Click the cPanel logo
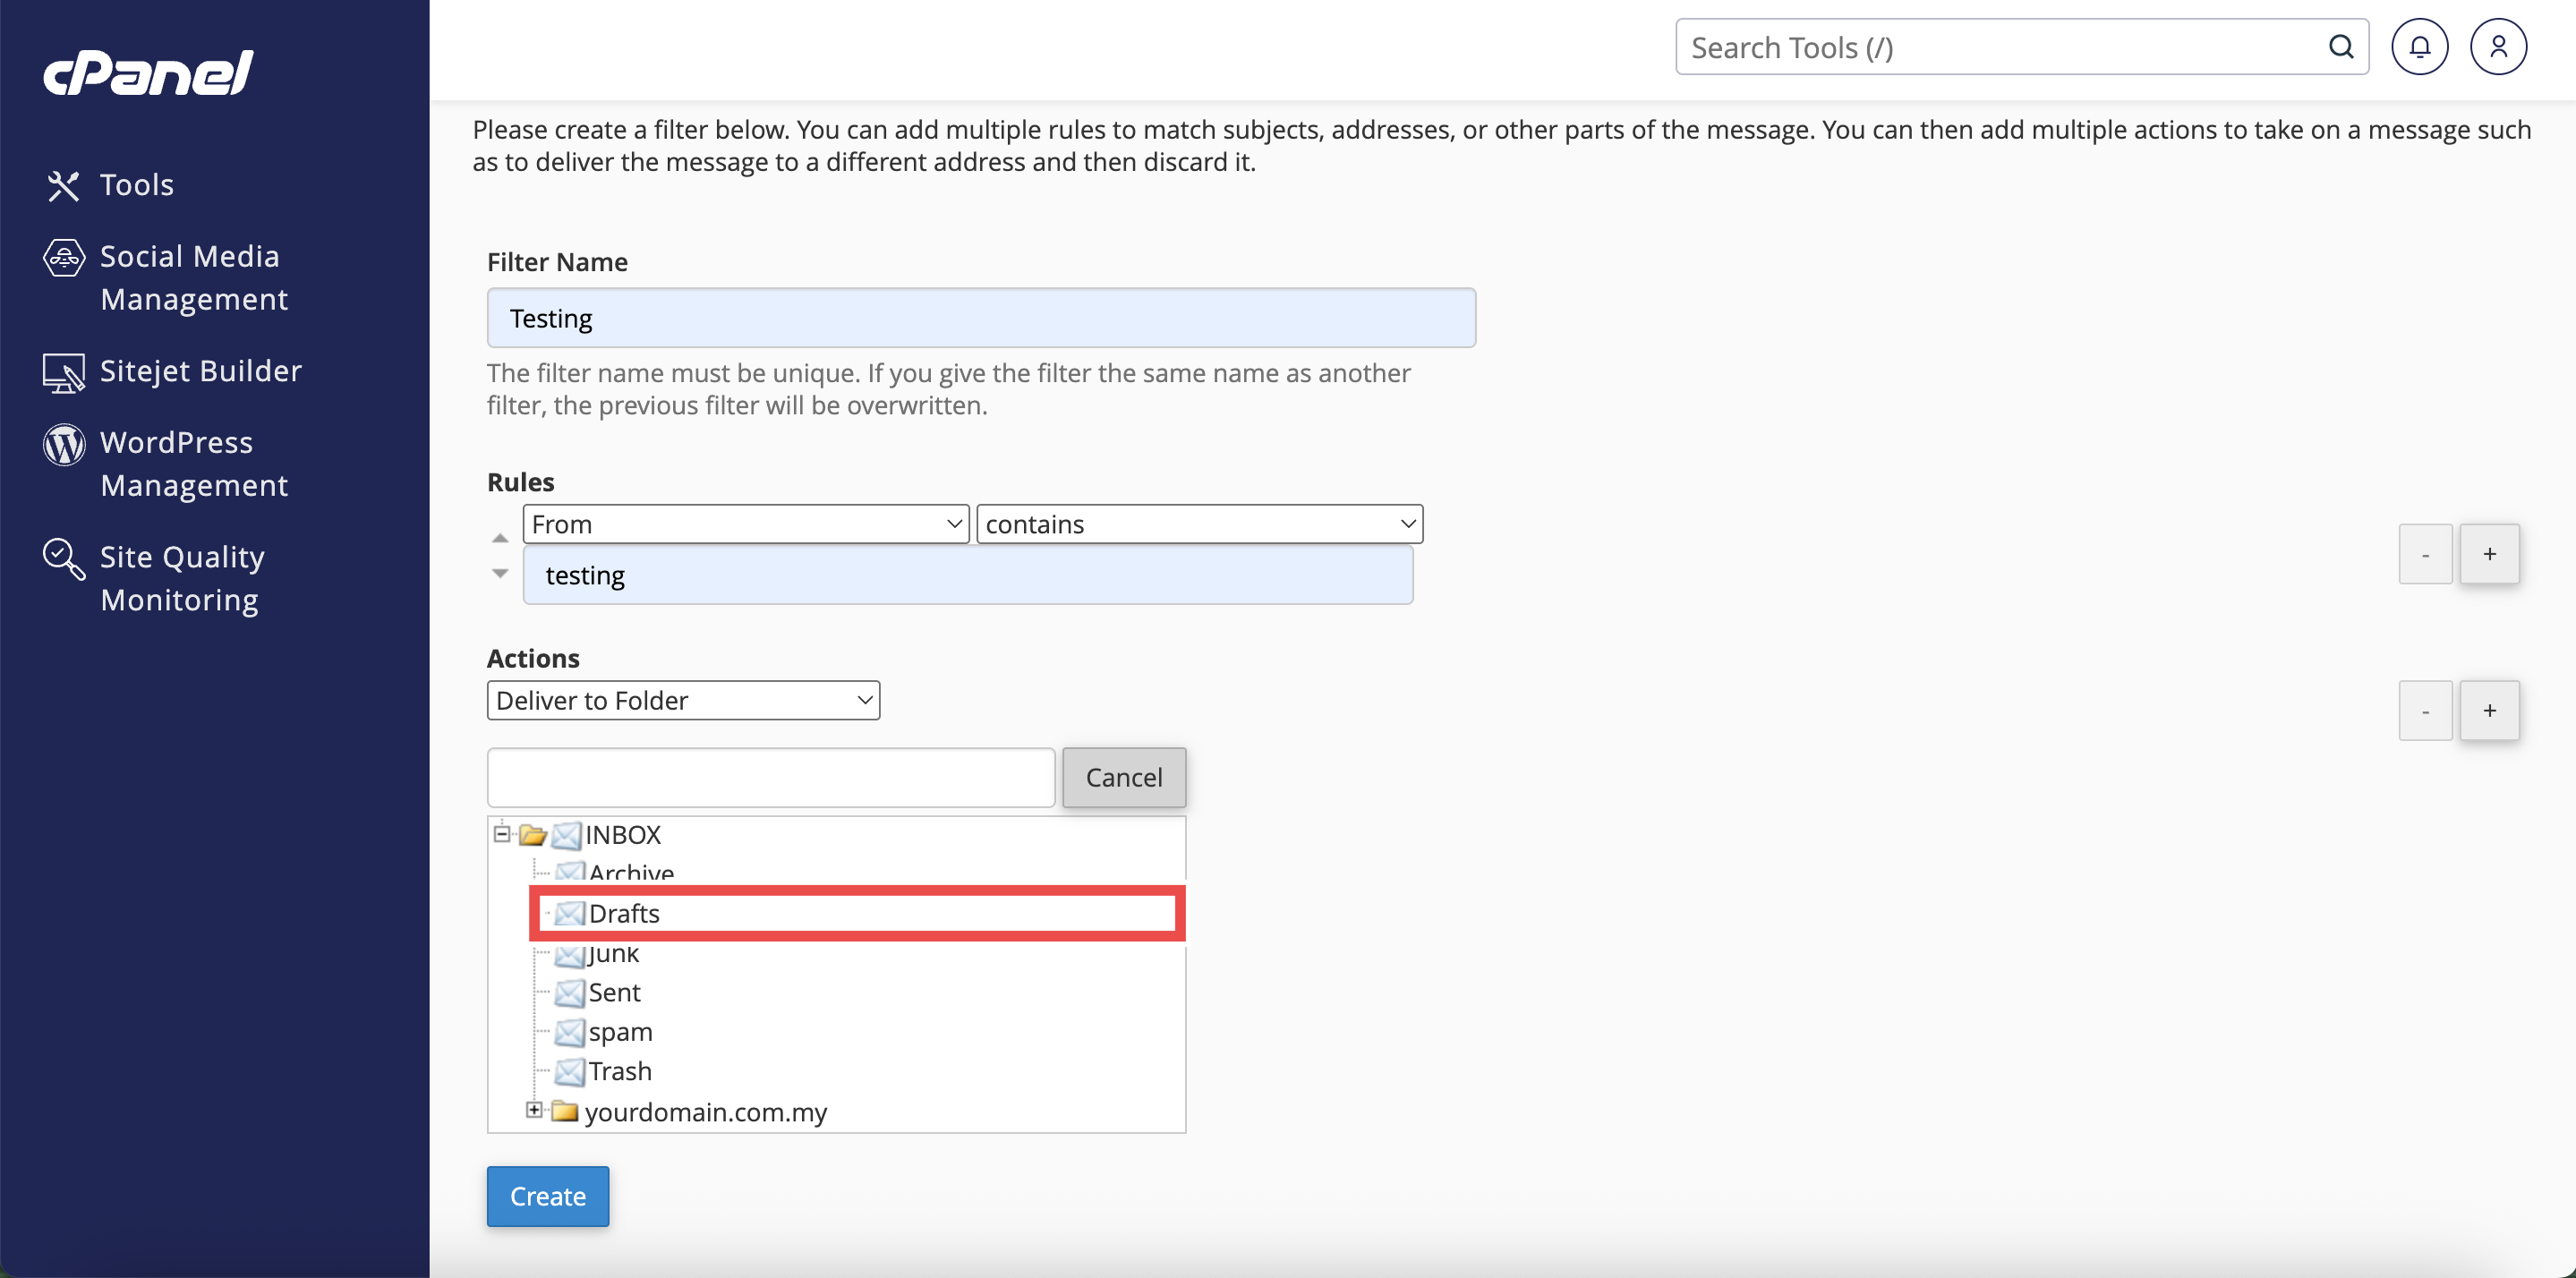This screenshot has height=1278, width=2576. (148, 72)
